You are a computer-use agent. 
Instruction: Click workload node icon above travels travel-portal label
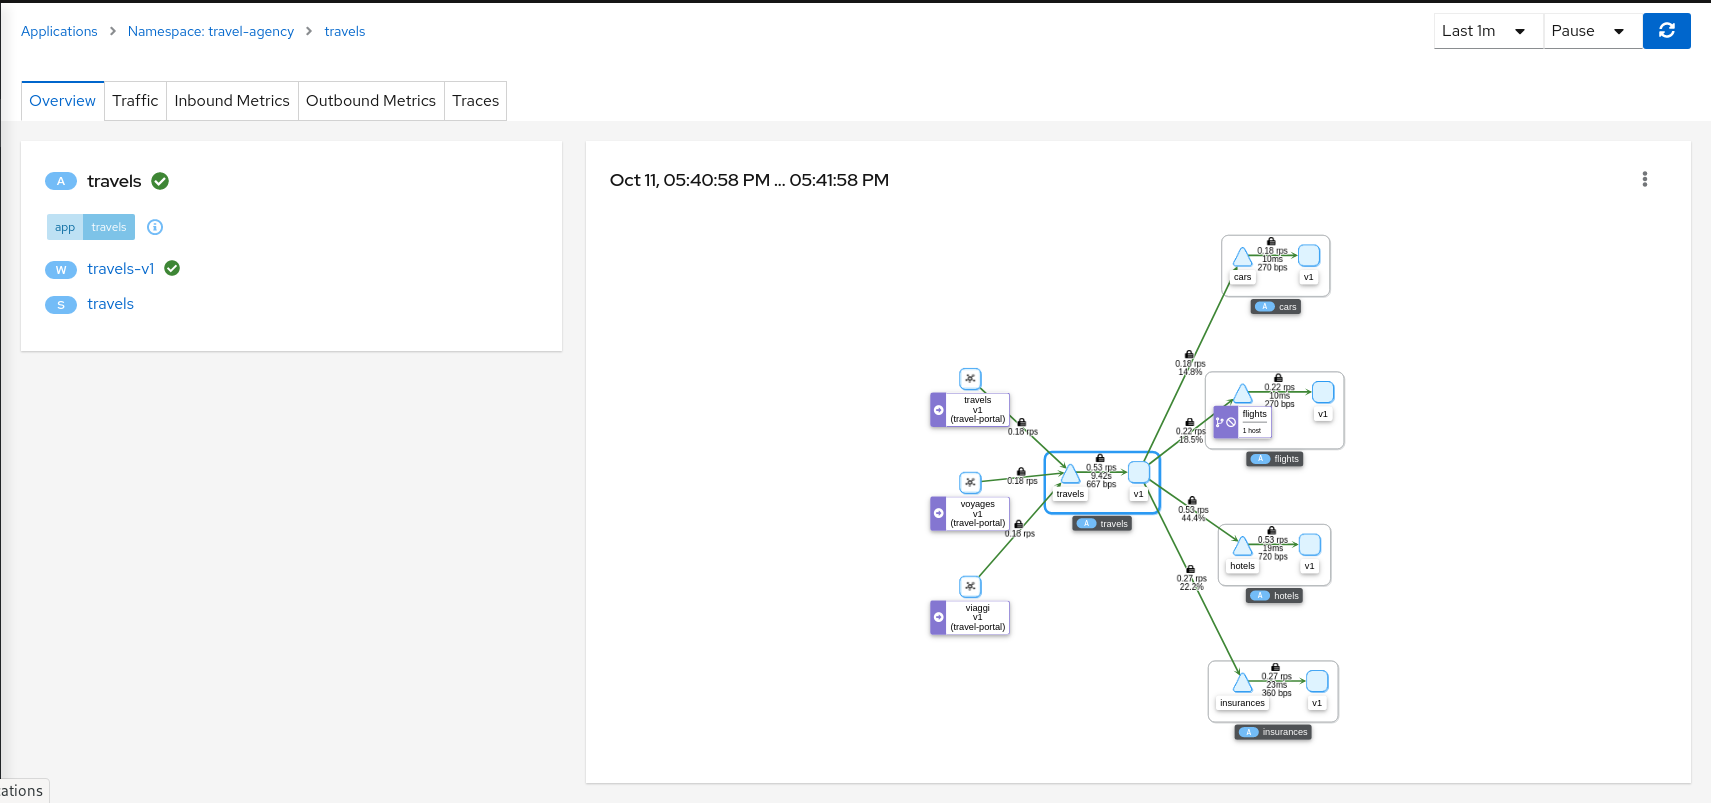click(970, 378)
